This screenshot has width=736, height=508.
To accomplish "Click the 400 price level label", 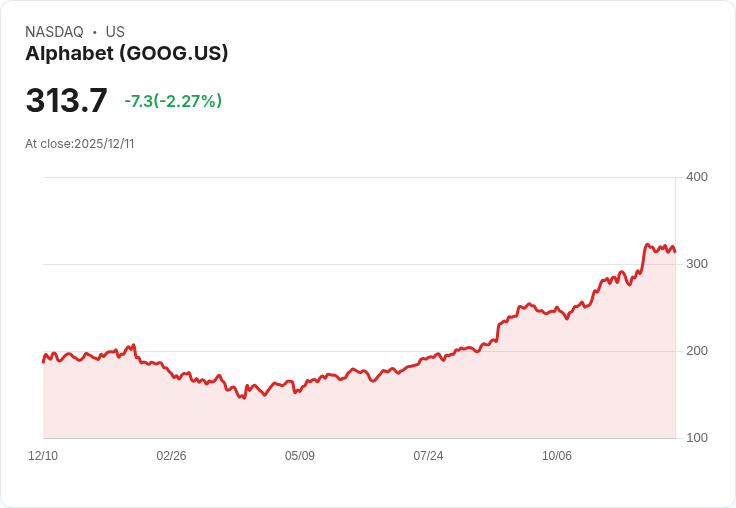I will [x=697, y=177].
